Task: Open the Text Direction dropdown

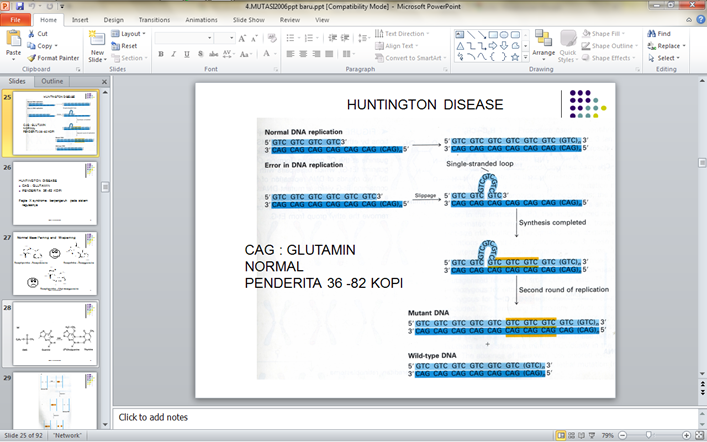Action: pyautogui.click(x=402, y=34)
